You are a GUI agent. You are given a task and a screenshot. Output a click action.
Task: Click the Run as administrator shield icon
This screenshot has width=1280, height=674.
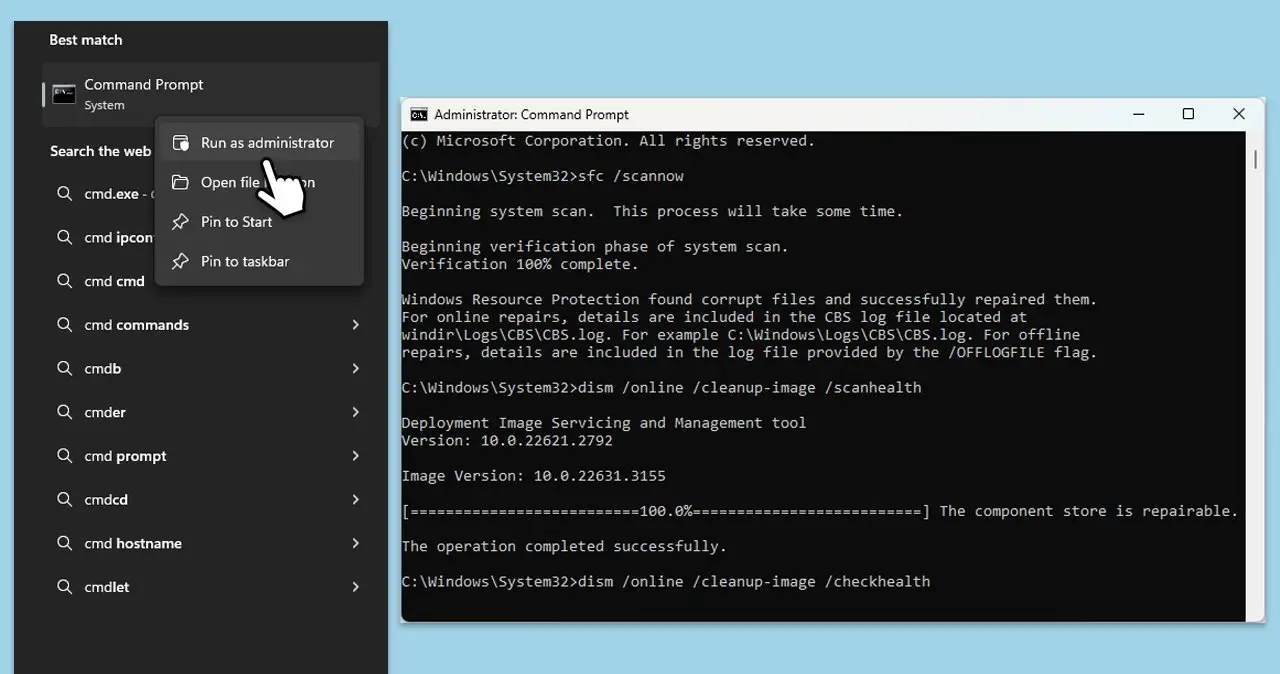(180, 143)
